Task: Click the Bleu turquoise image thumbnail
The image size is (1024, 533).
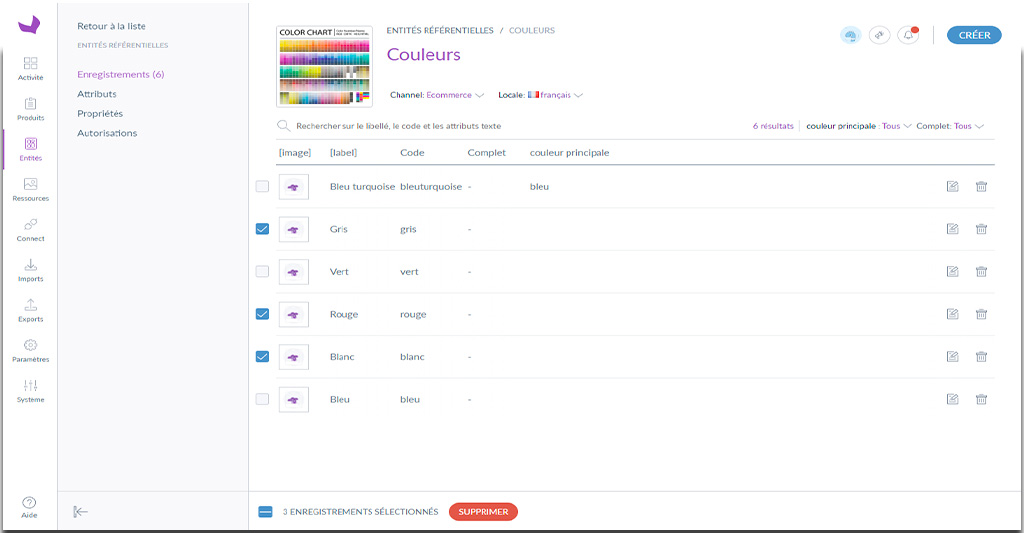Action: (x=294, y=187)
